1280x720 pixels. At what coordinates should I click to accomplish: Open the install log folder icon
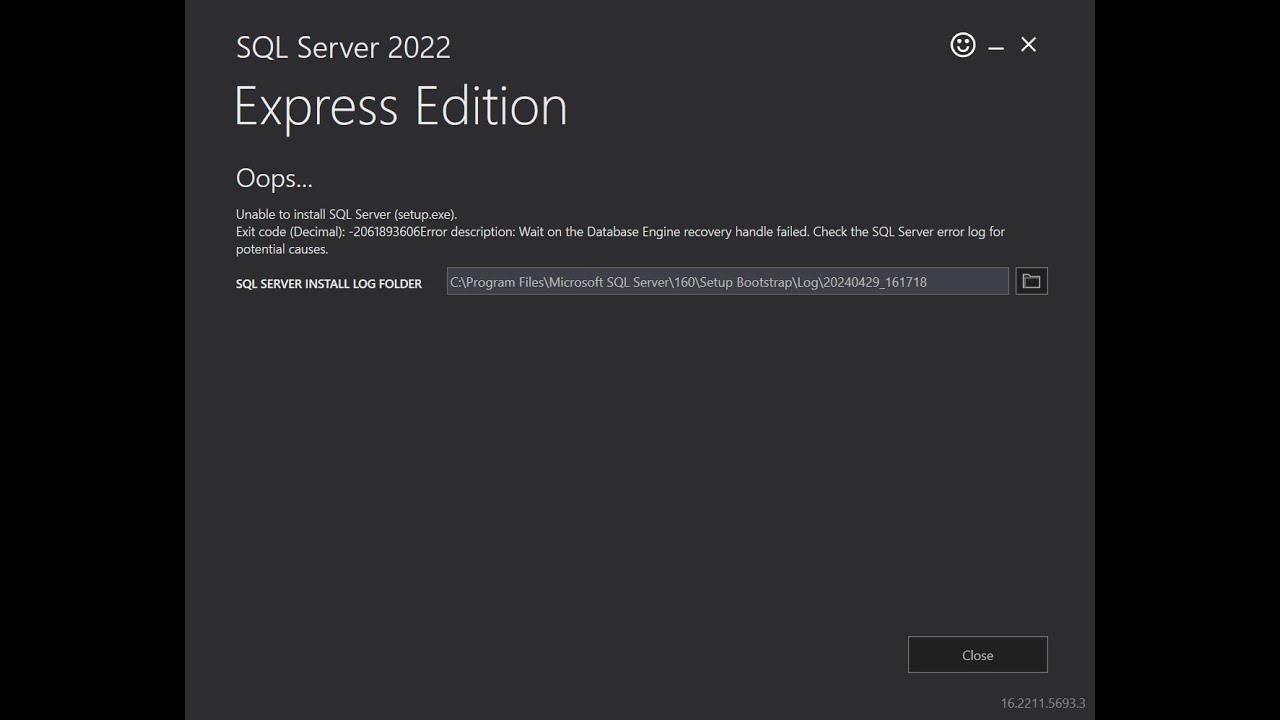[1031, 282]
